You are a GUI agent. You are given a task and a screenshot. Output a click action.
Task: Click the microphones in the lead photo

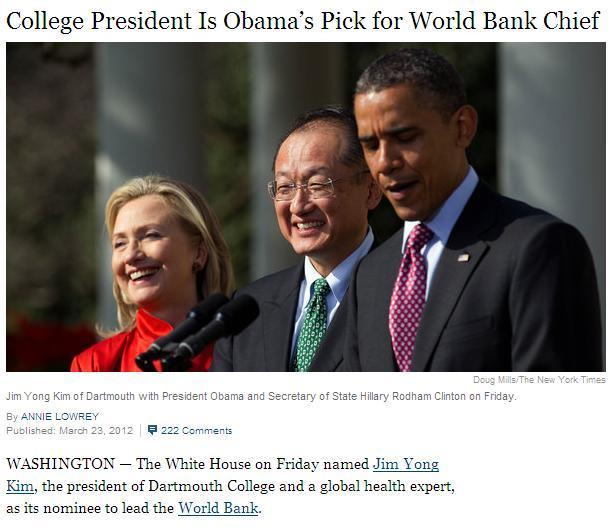point(199,332)
